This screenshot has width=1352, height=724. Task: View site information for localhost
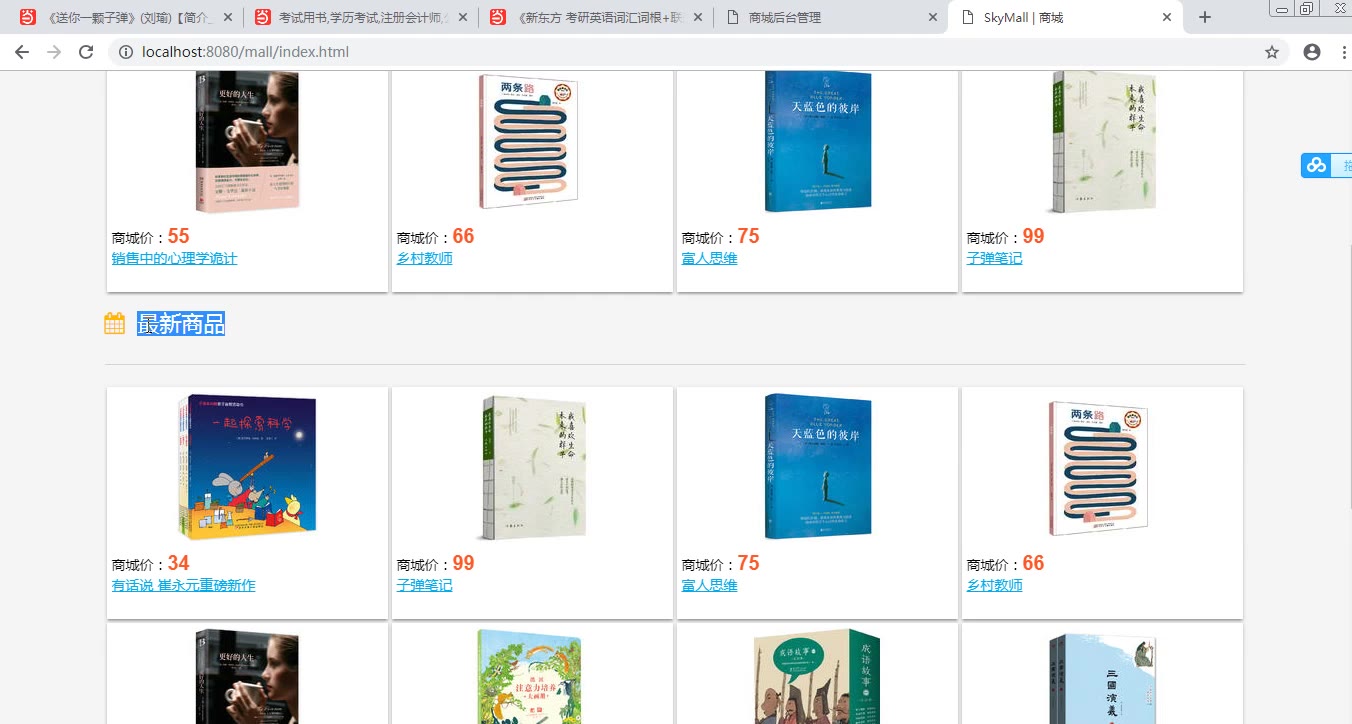point(125,52)
